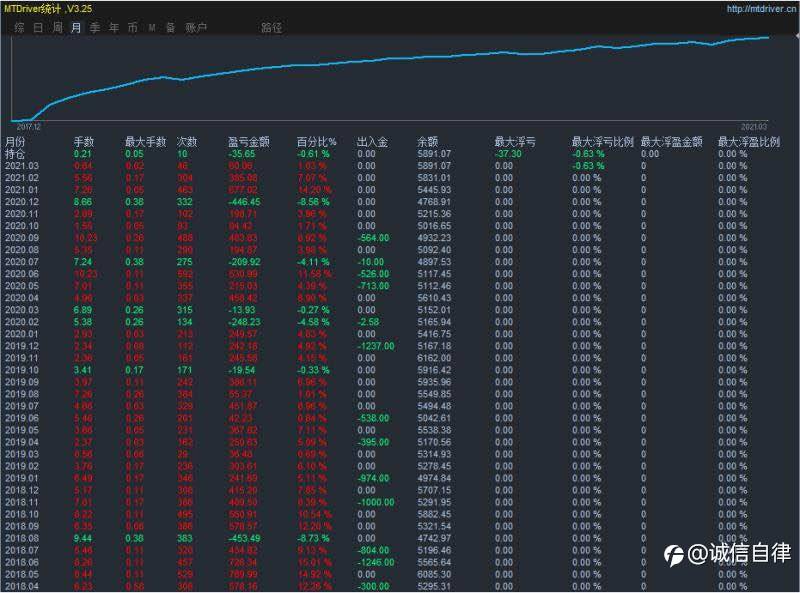Click the 盈亏金额 column header
The image size is (800, 593).
click(x=248, y=142)
